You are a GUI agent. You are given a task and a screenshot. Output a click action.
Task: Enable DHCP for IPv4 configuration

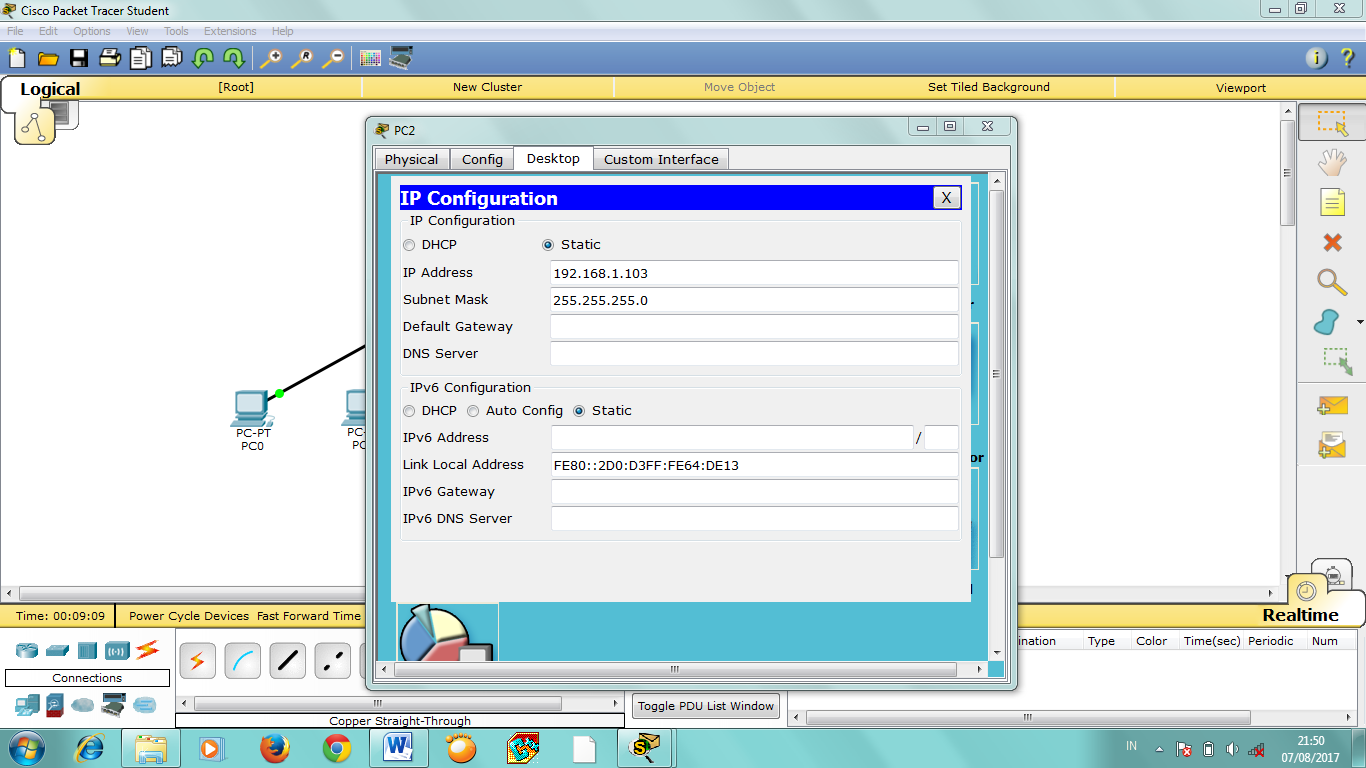click(409, 244)
